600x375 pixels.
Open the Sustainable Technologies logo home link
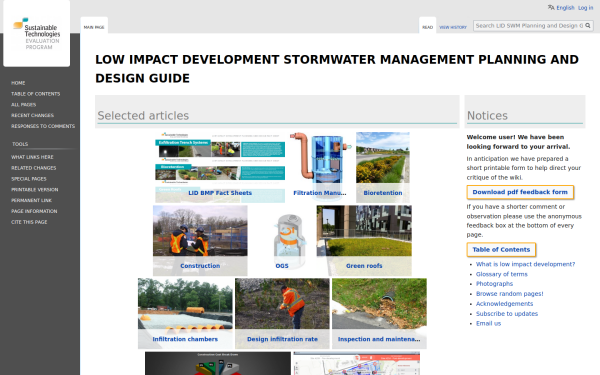[37, 34]
